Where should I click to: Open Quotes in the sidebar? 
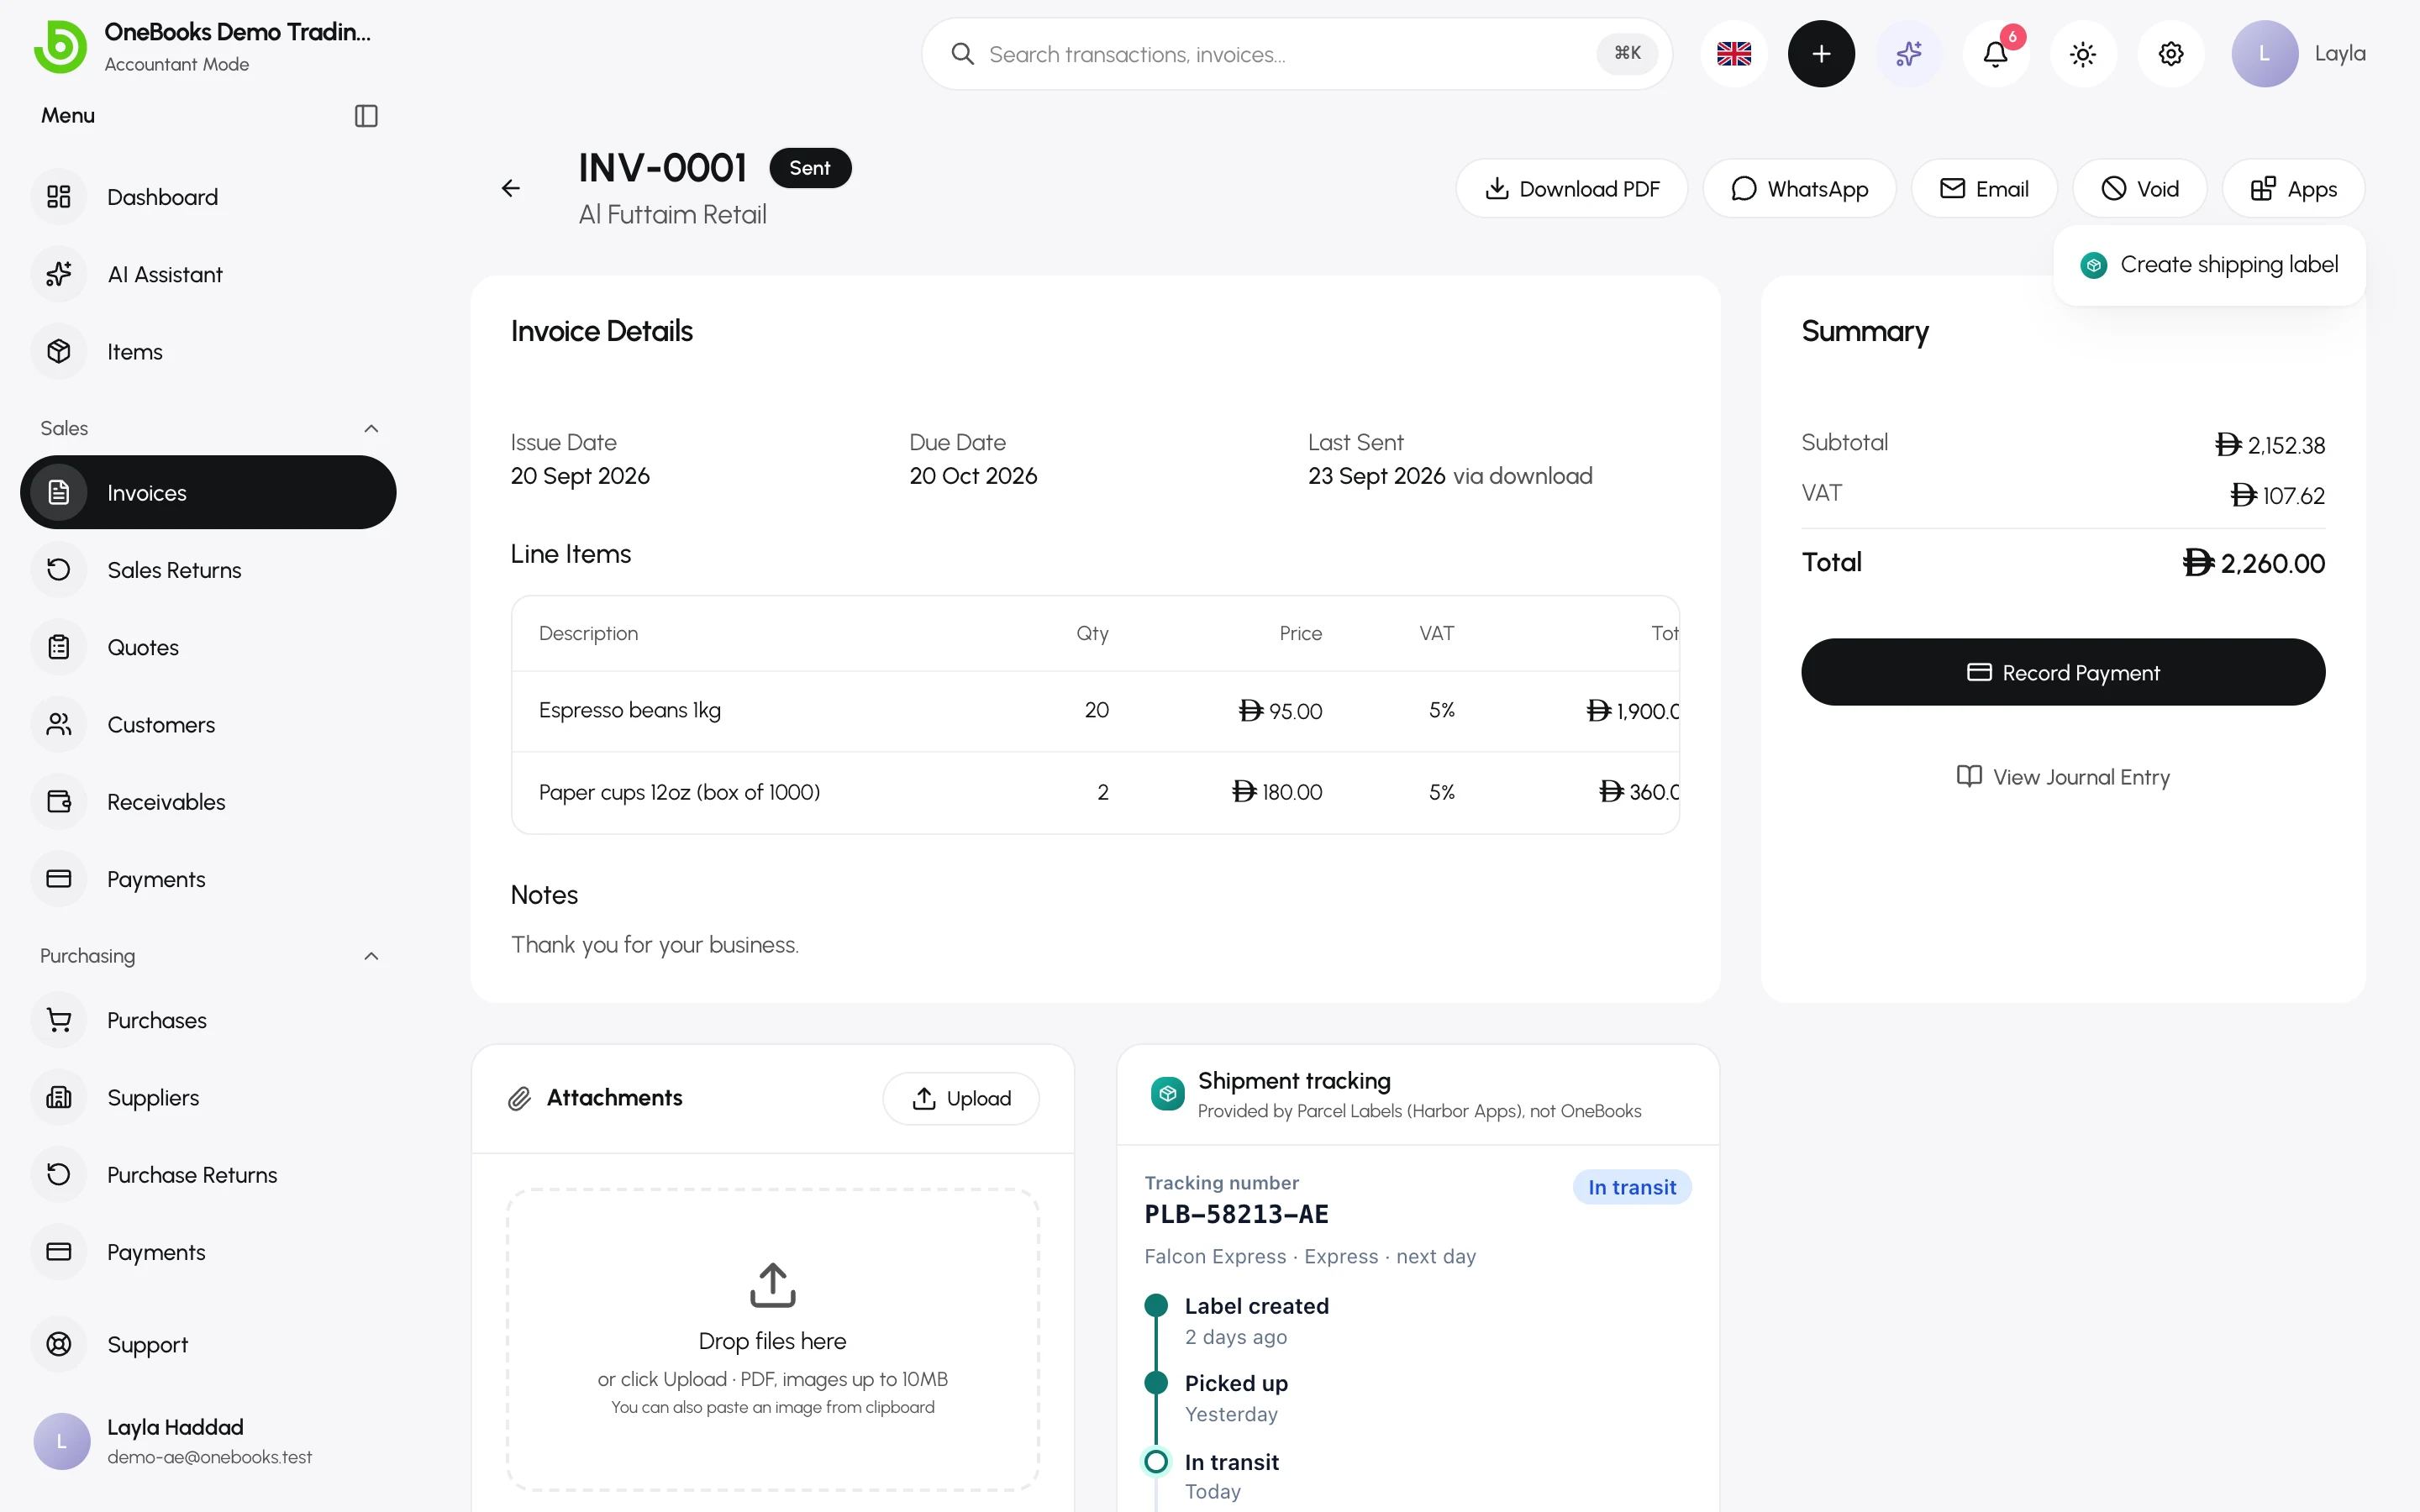(x=208, y=647)
